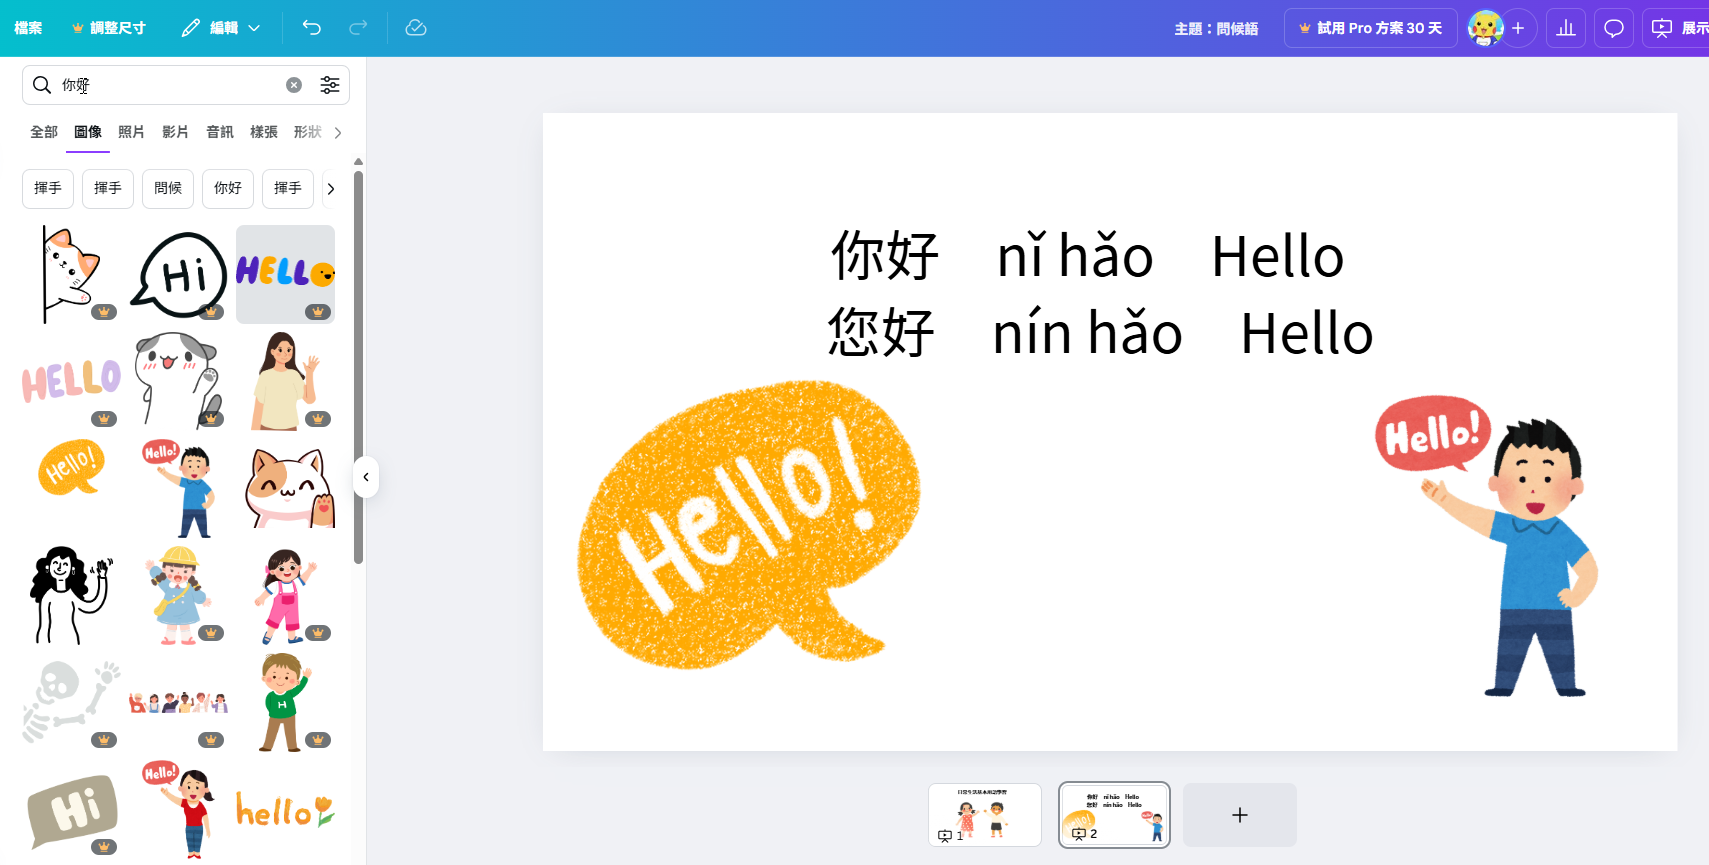Switch to the 音訊 tab
Viewport: 1709px width, 865px height.
[220, 132]
